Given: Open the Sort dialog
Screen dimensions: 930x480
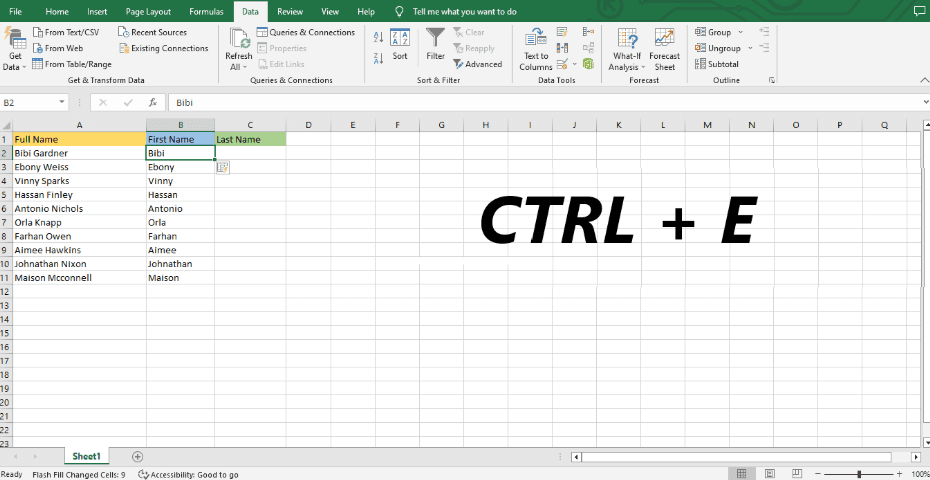Looking at the screenshot, I should [x=400, y=44].
